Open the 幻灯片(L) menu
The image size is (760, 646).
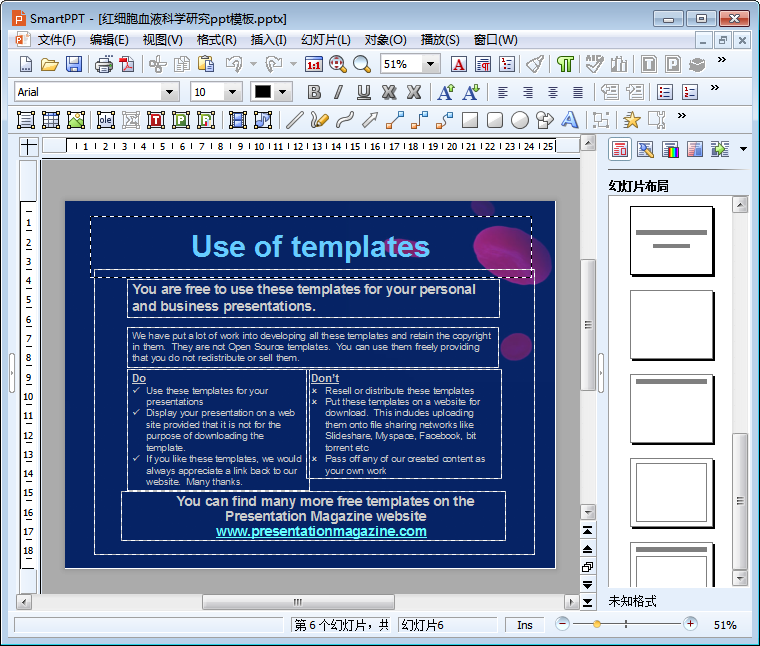(x=326, y=40)
